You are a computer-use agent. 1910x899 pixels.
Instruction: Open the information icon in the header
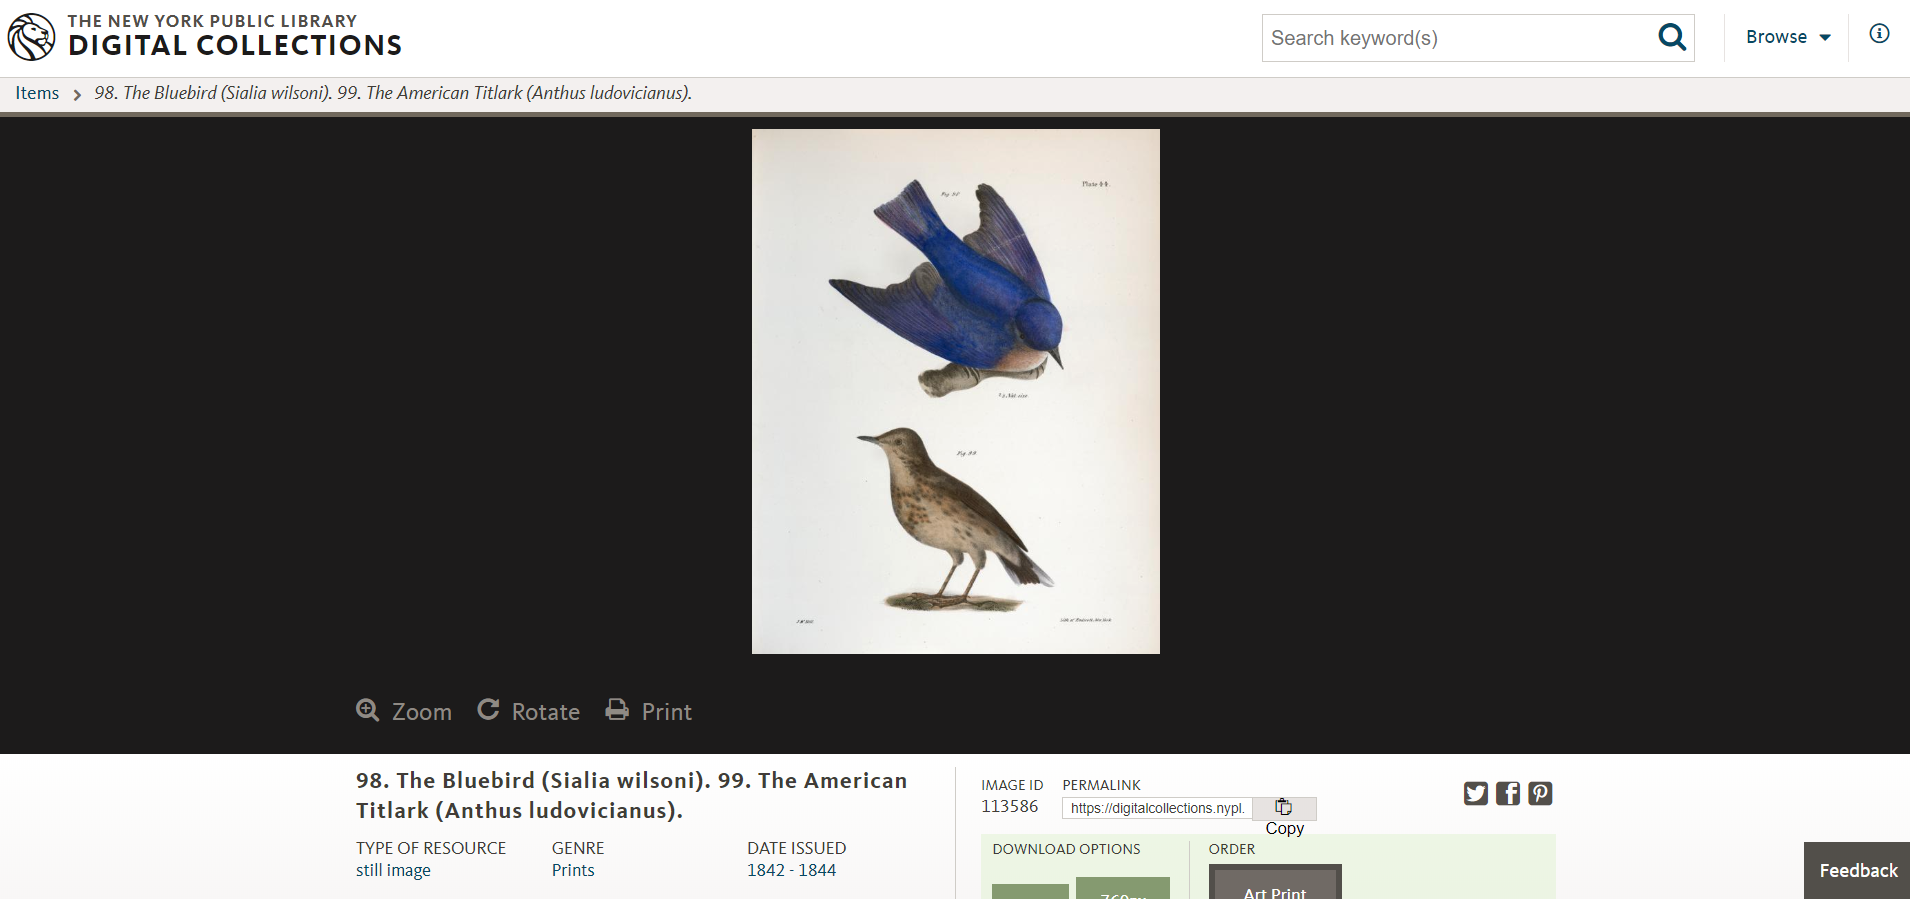[1880, 34]
